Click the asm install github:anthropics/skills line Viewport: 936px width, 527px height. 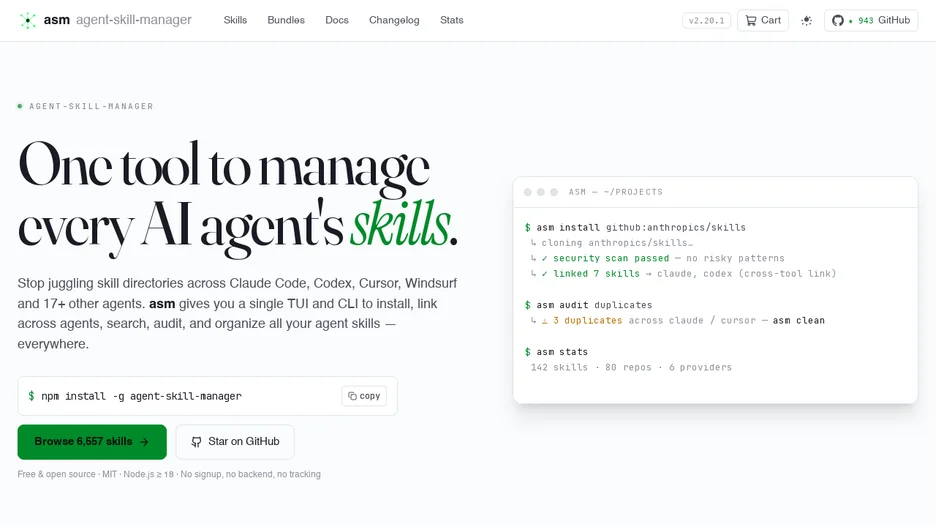pyautogui.click(x=635, y=227)
